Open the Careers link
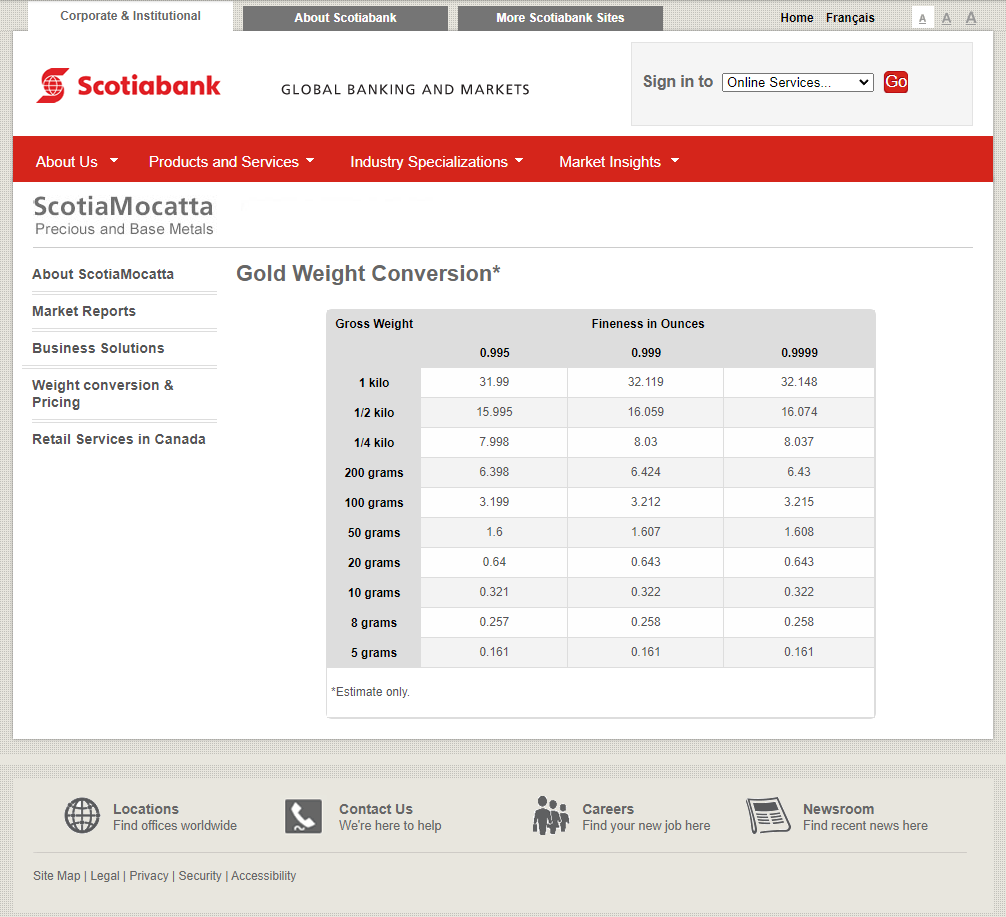 [x=608, y=809]
